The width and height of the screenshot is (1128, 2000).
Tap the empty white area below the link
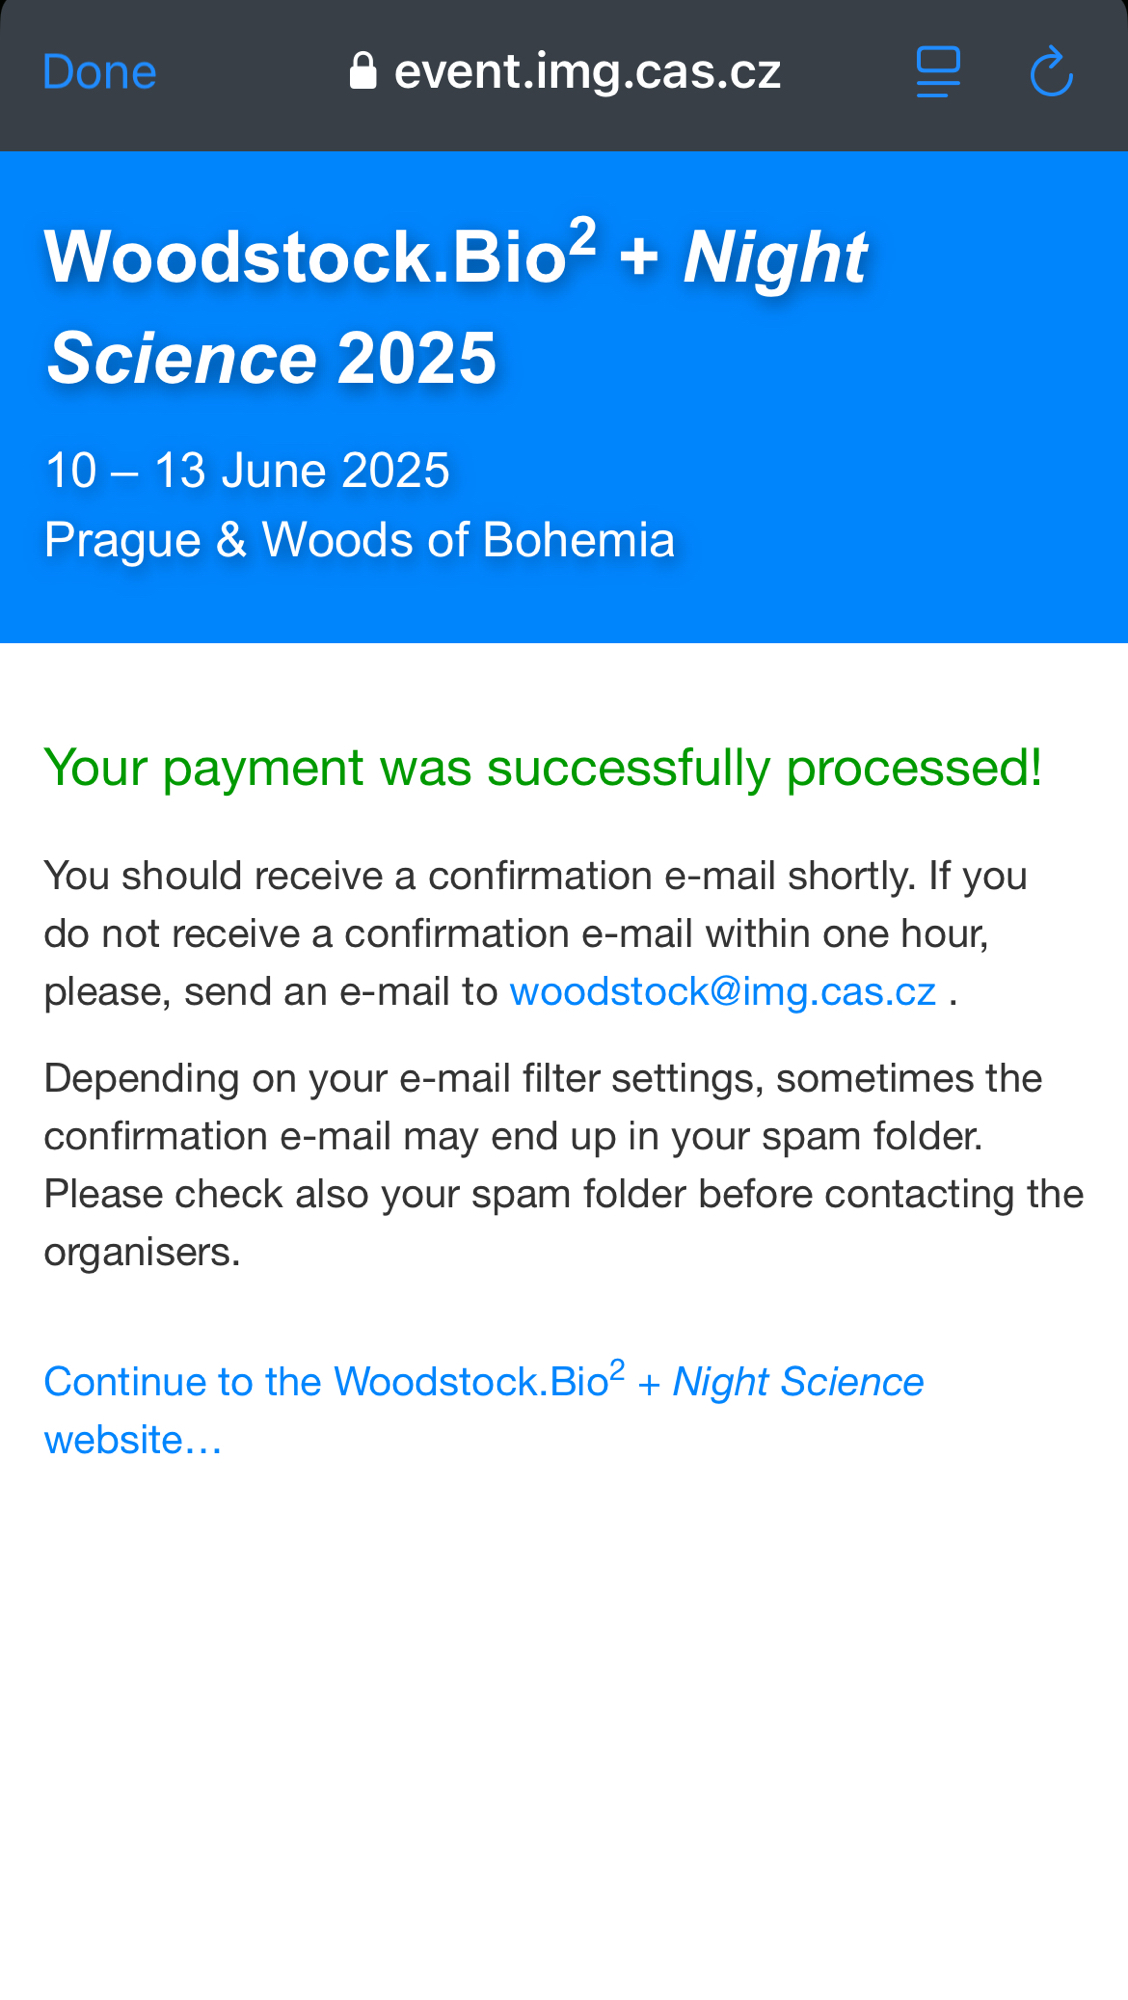pyautogui.click(x=564, y=1720)
